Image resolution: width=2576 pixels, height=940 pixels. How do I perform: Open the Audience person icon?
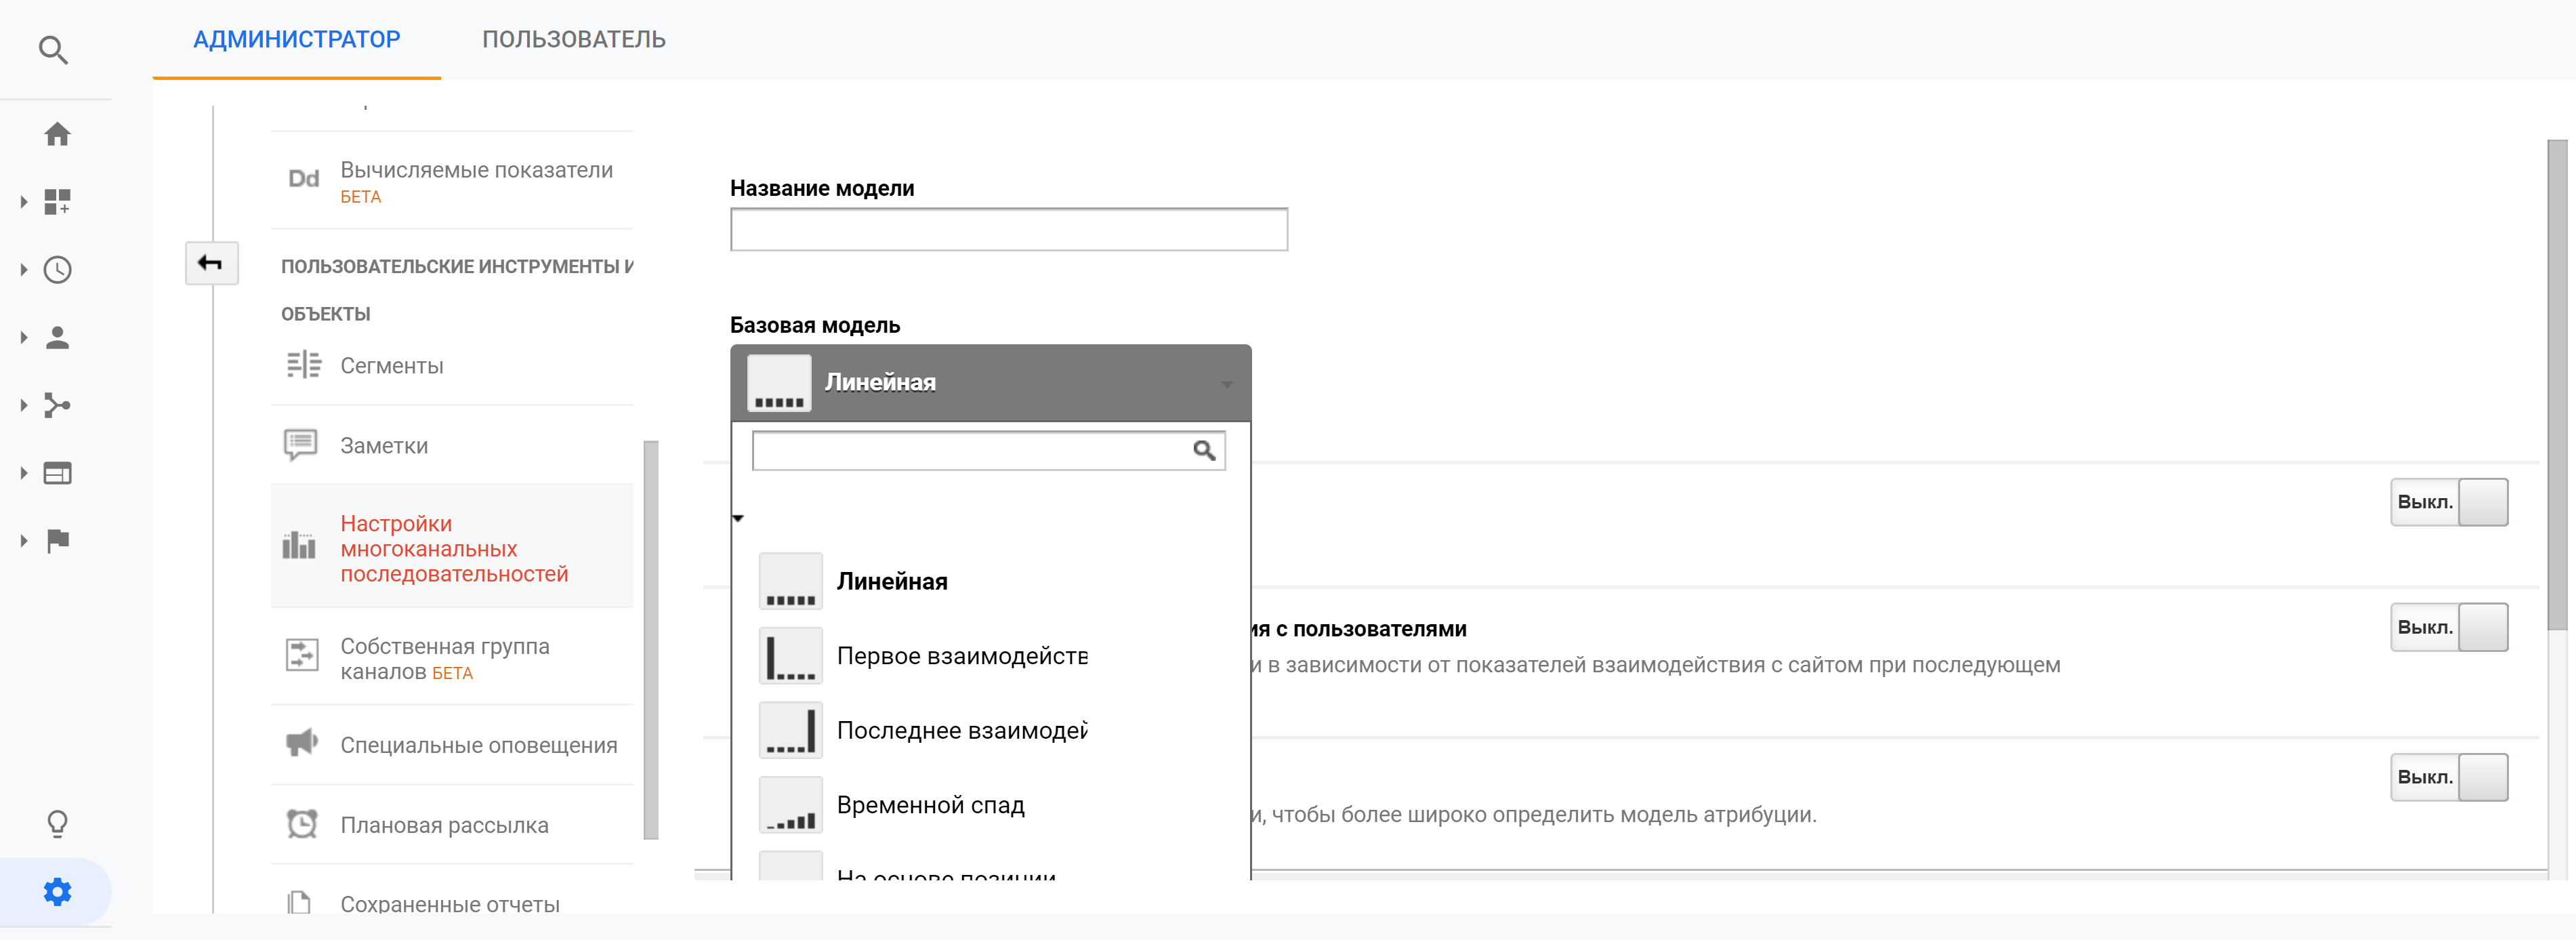click(57, 338)
